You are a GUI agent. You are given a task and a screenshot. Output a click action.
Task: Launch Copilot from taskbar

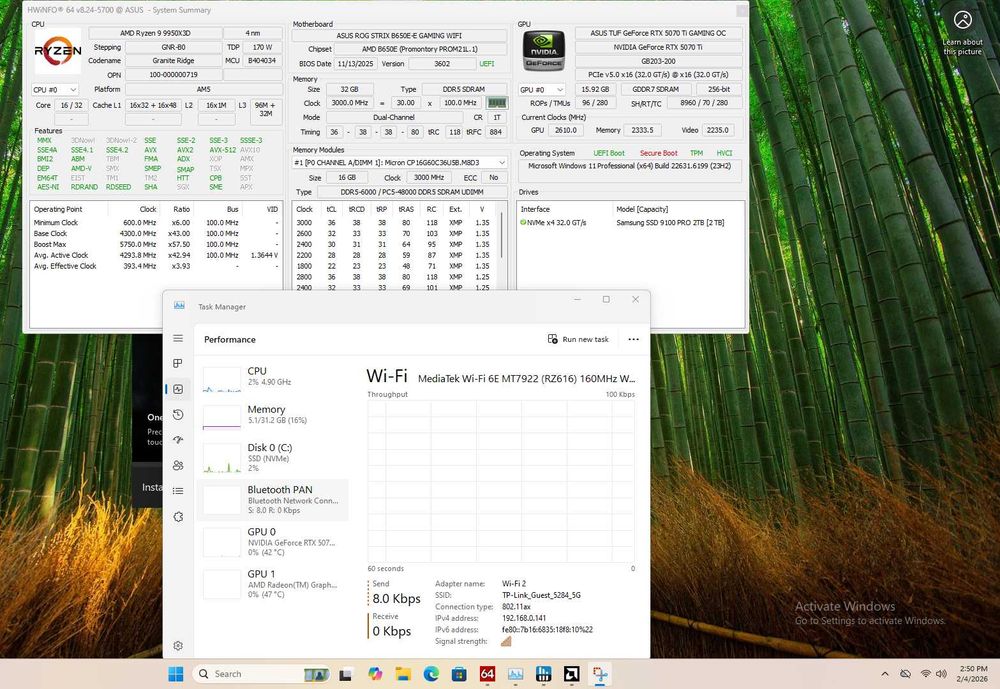[x=374, y=674]
